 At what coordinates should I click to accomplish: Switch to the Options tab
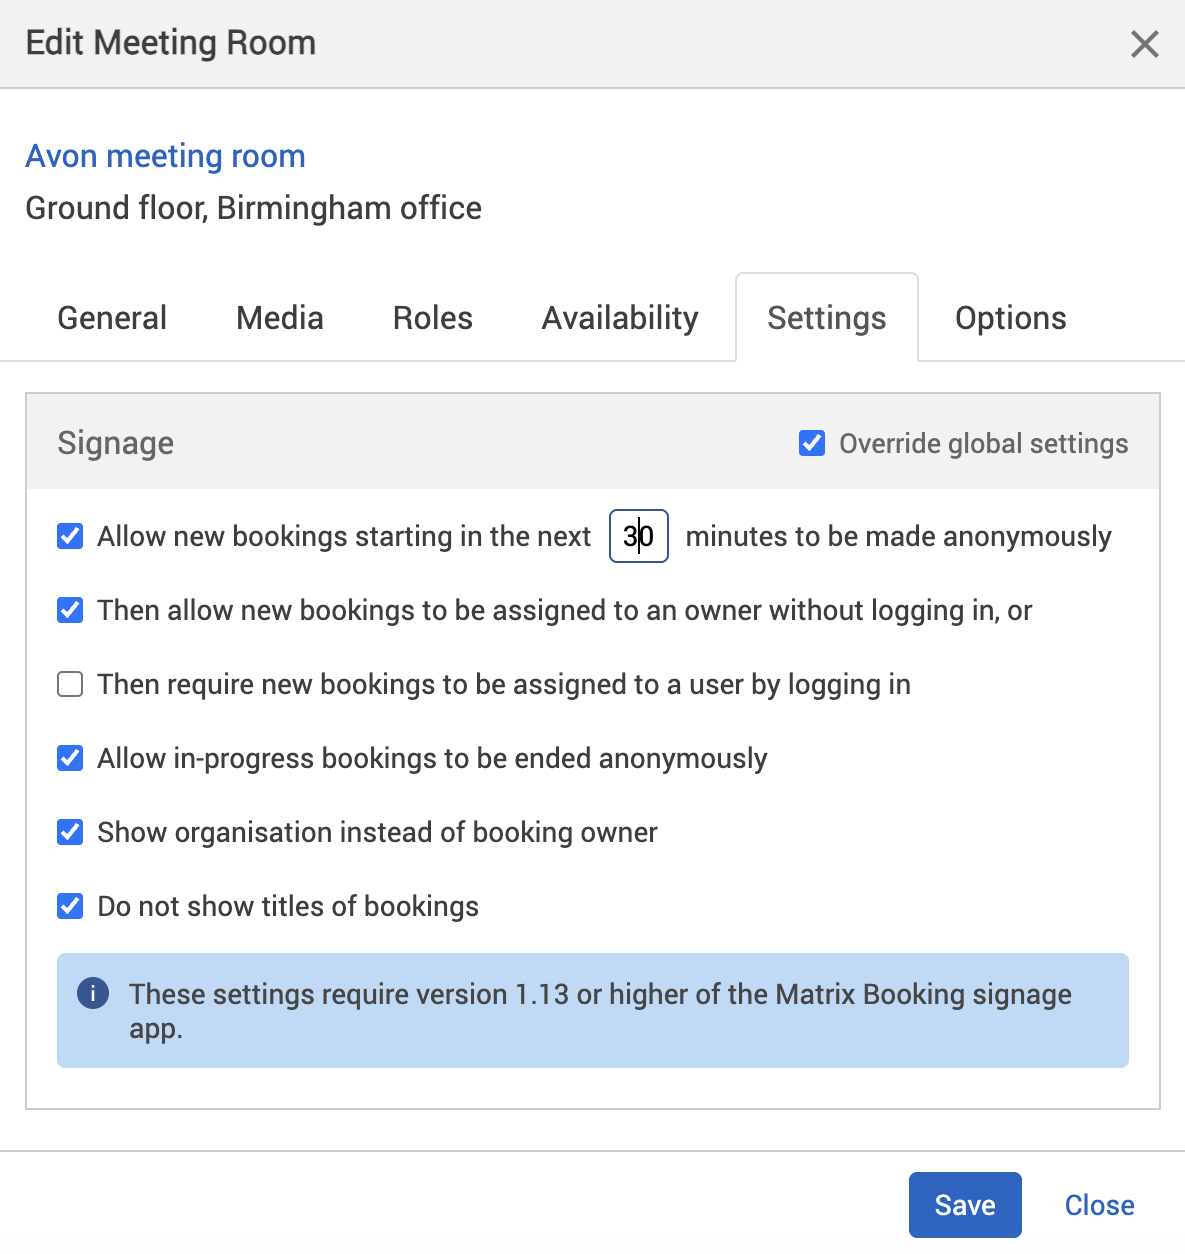tap(1010, 317)
